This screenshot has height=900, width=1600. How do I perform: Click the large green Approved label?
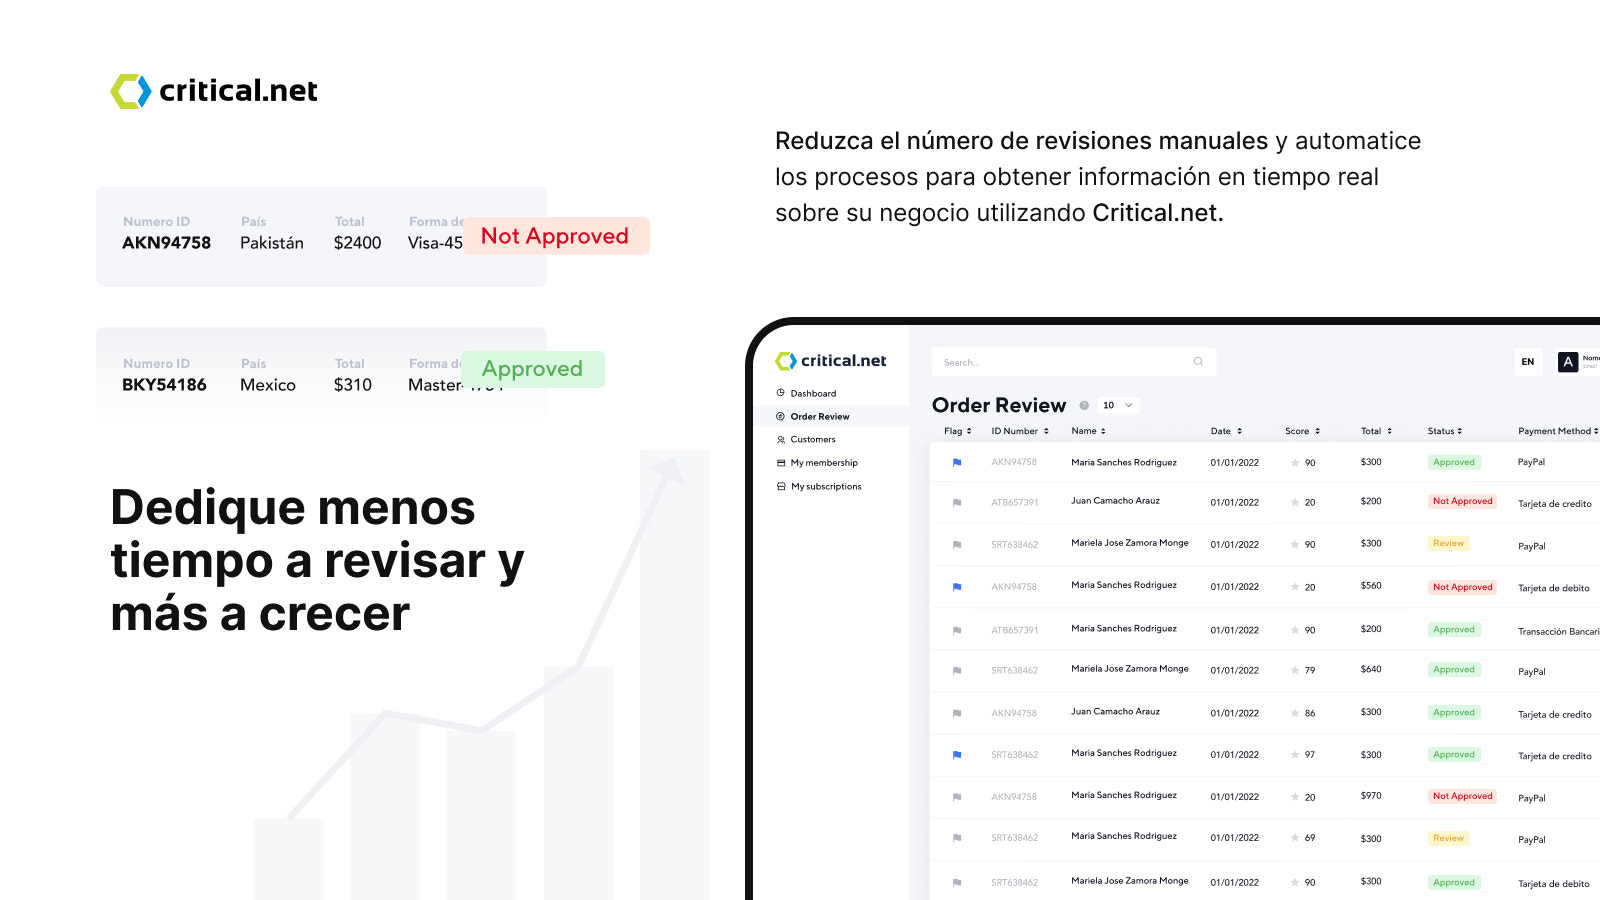(x=533, y=369)
